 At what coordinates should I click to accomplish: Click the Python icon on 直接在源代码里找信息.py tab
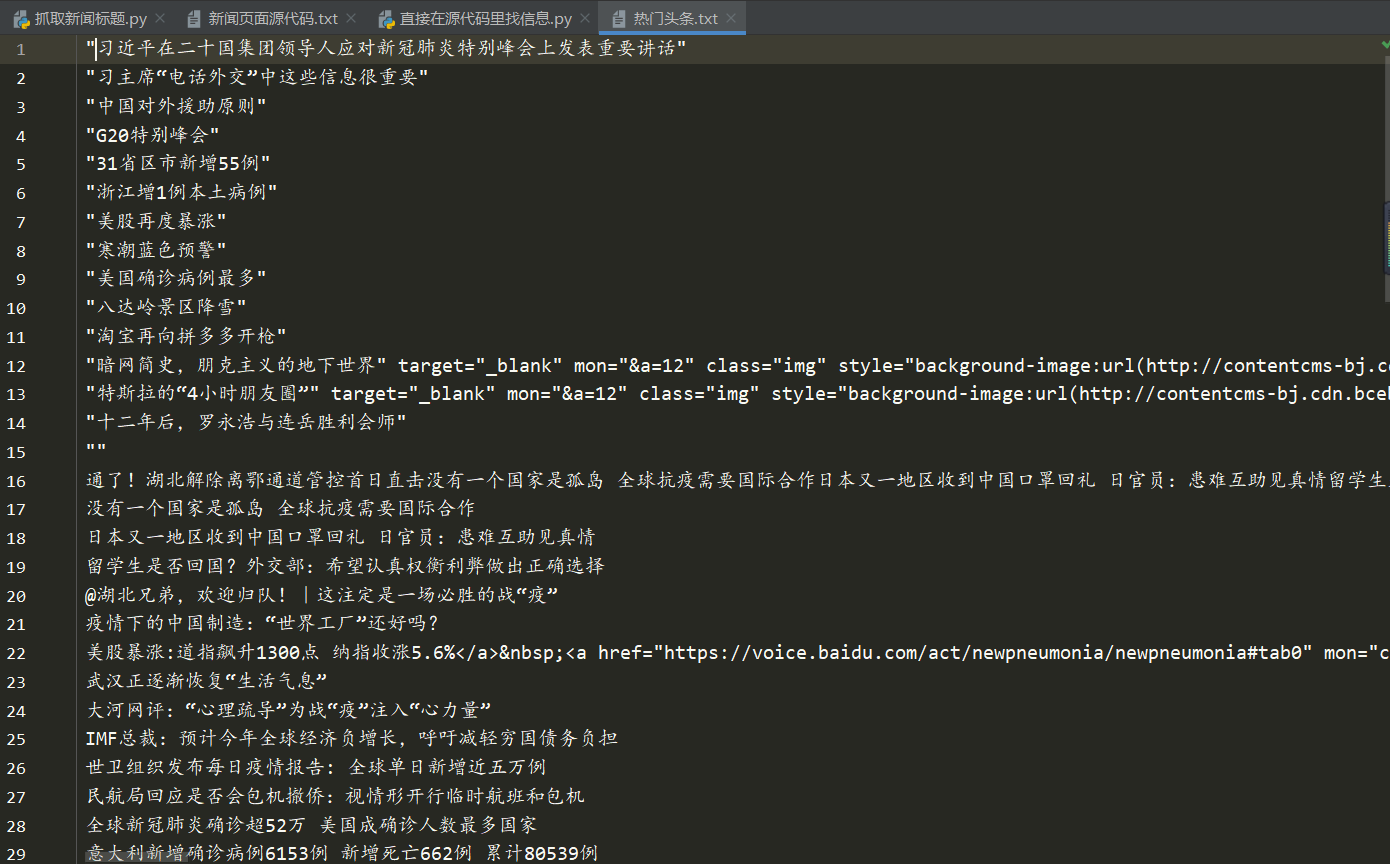[386, 19]
